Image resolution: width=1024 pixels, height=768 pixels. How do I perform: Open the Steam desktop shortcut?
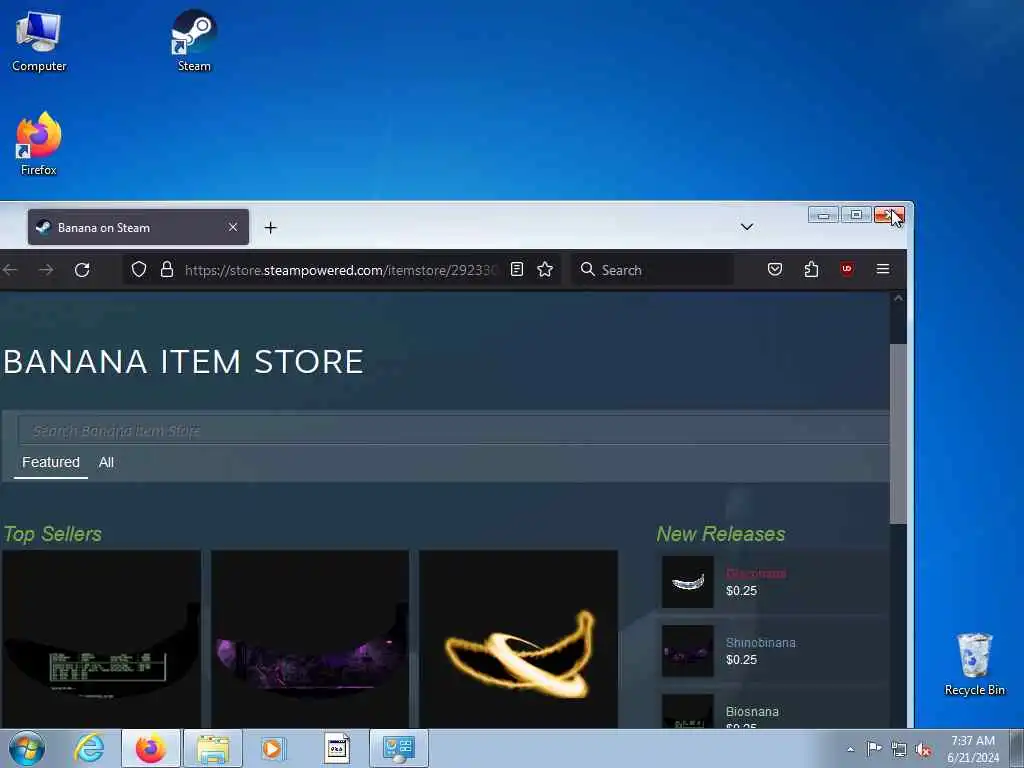194,41
